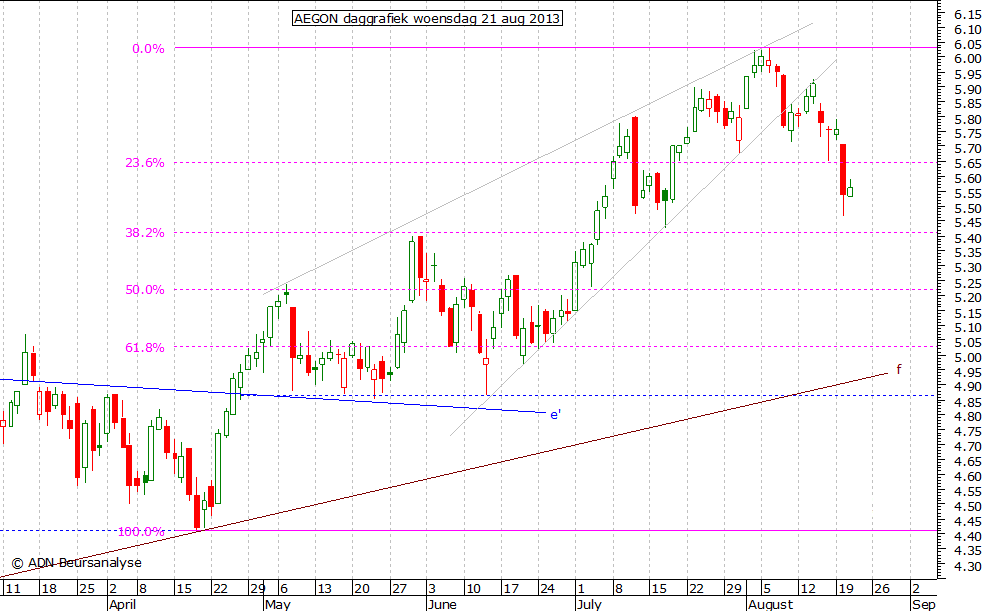This screenshot has width=985, height=611.
Task: Select the 0.0% Fibonacci label
Action: point(148,48)
